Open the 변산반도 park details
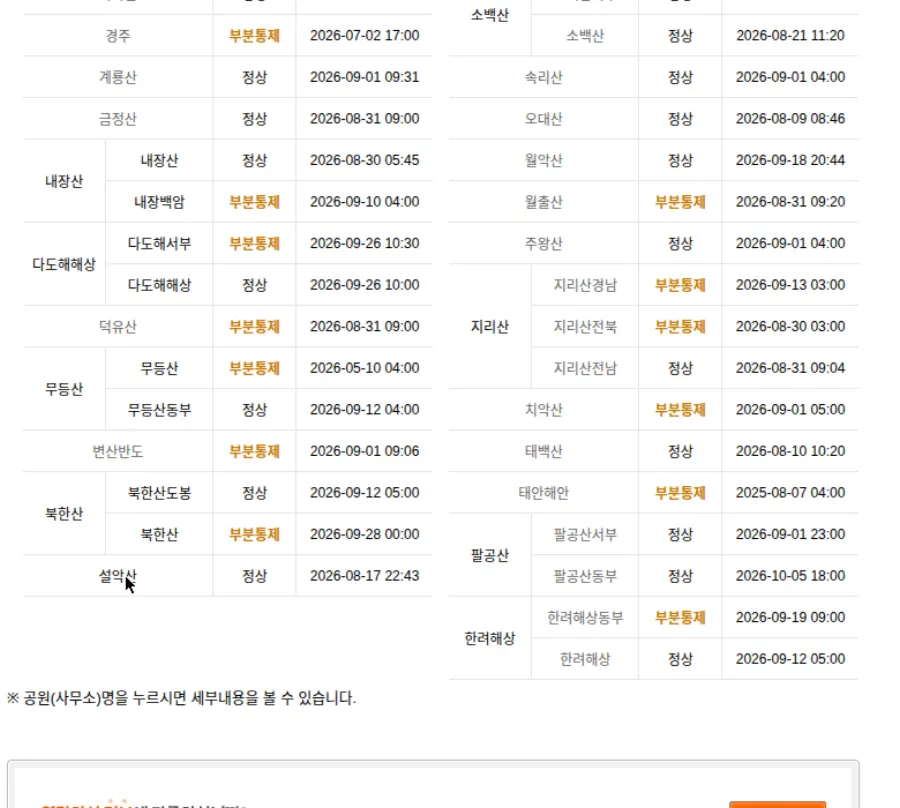The image size is (900, 808). coord(118,452)
